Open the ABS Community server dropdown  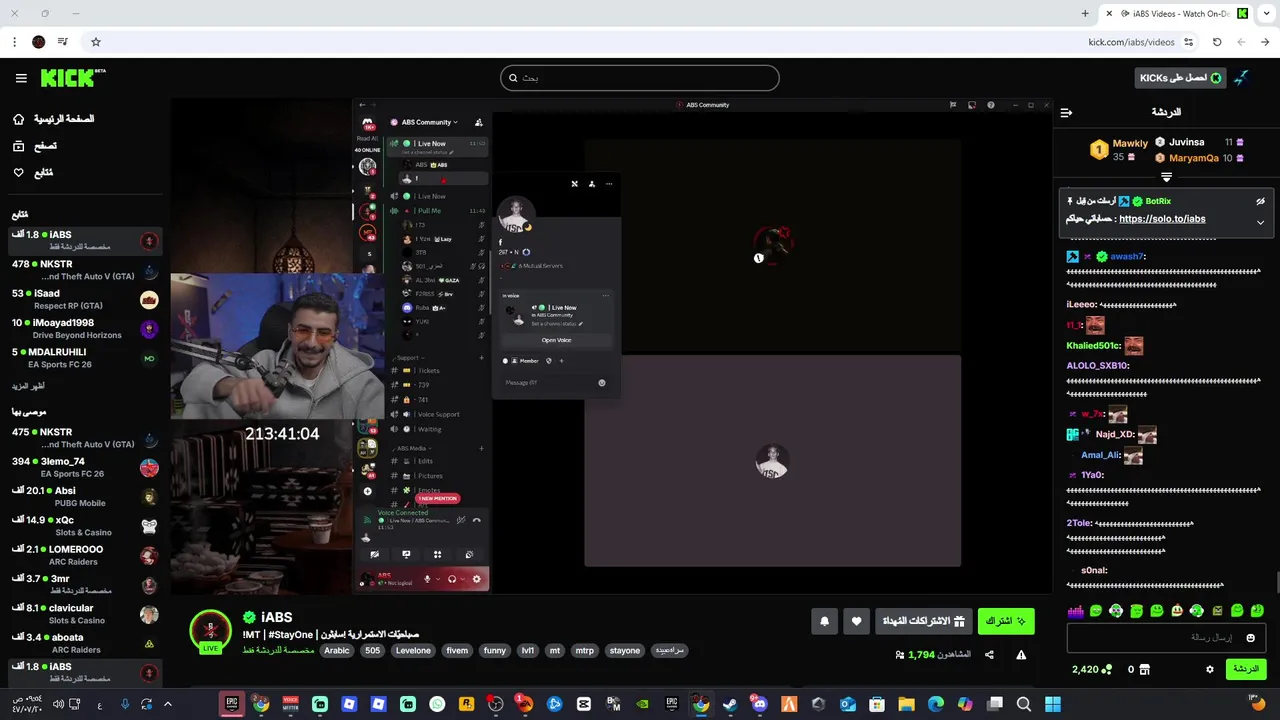[x=430, y=122]
